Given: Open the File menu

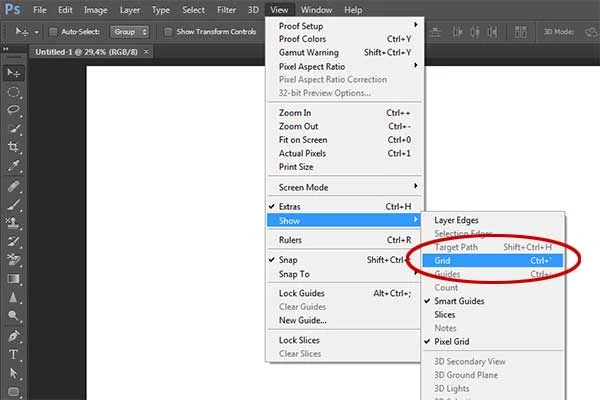Looking at the screenshot, I should point(40,10).
